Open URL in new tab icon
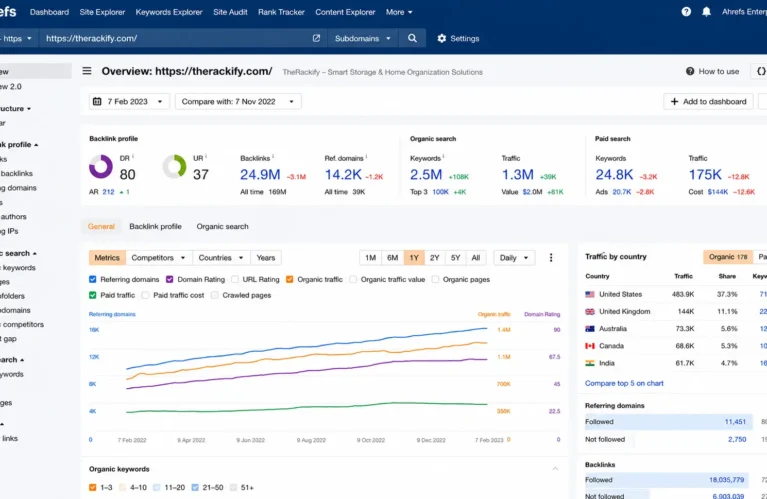This screenshot has height=499, width=767. point(316,38)
